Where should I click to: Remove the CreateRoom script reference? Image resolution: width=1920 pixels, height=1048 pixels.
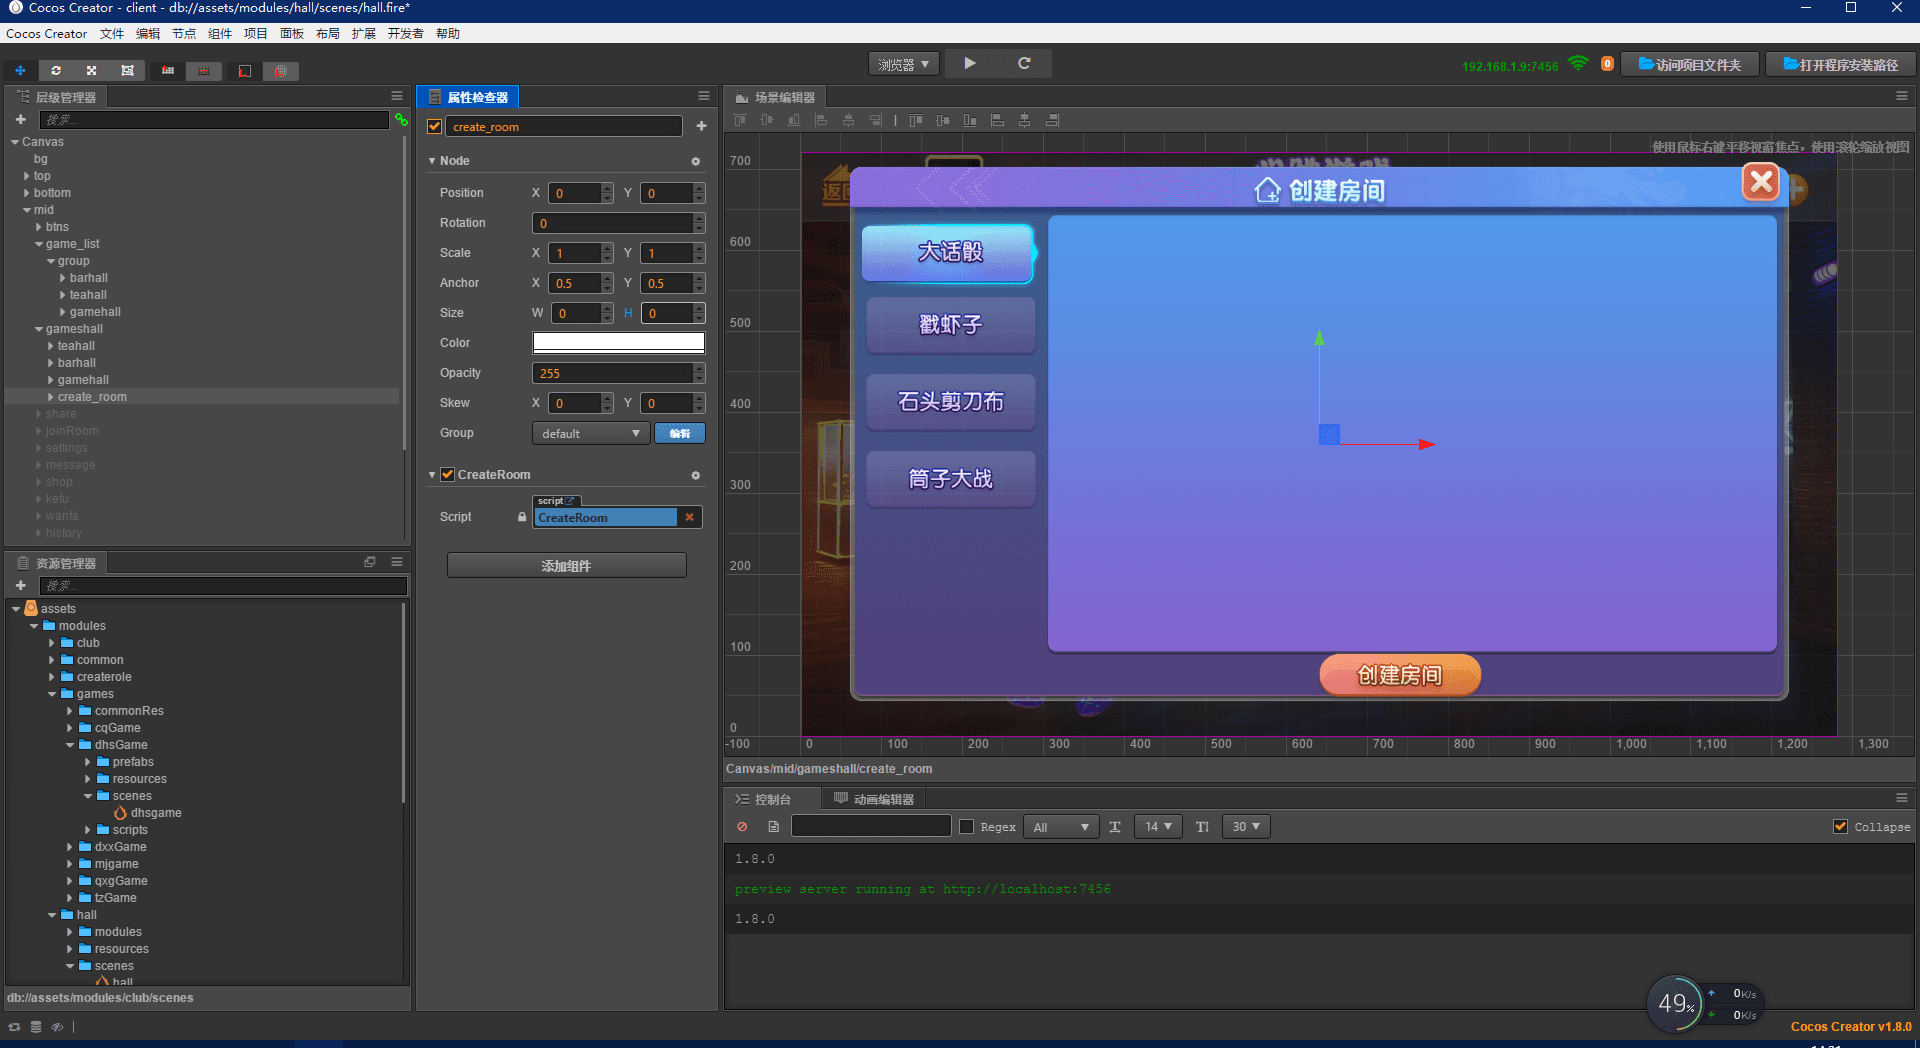689,517
